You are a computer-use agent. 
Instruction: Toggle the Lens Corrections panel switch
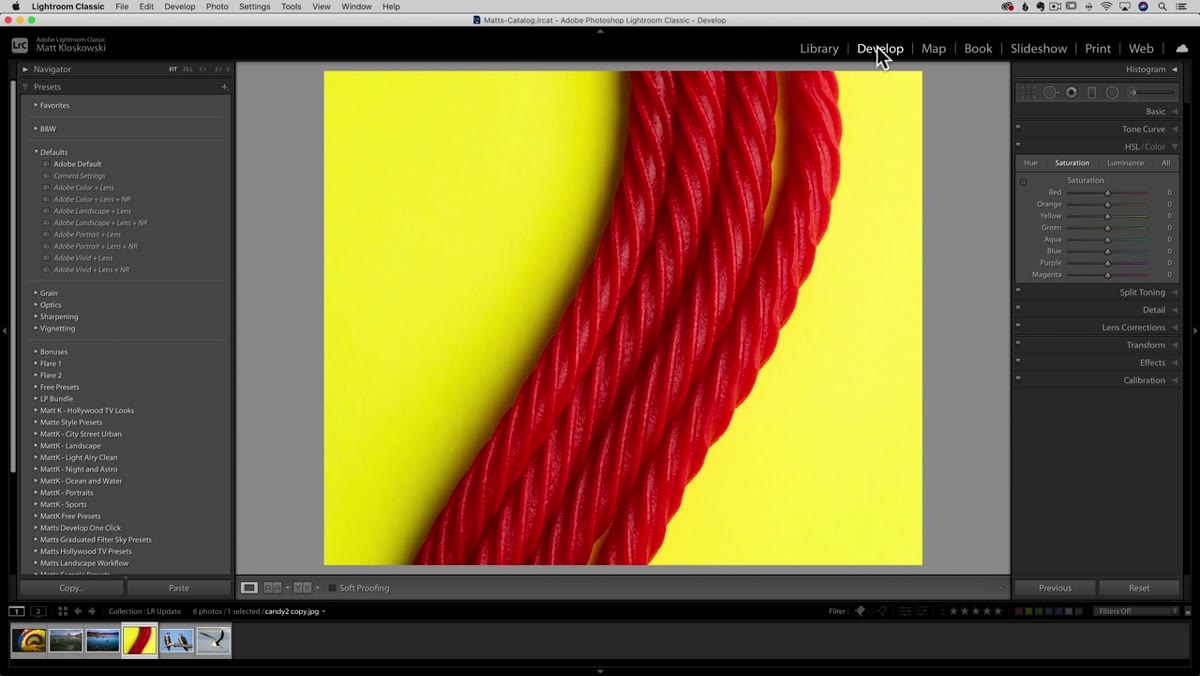pyautogui.click(x=1018, y=325)
